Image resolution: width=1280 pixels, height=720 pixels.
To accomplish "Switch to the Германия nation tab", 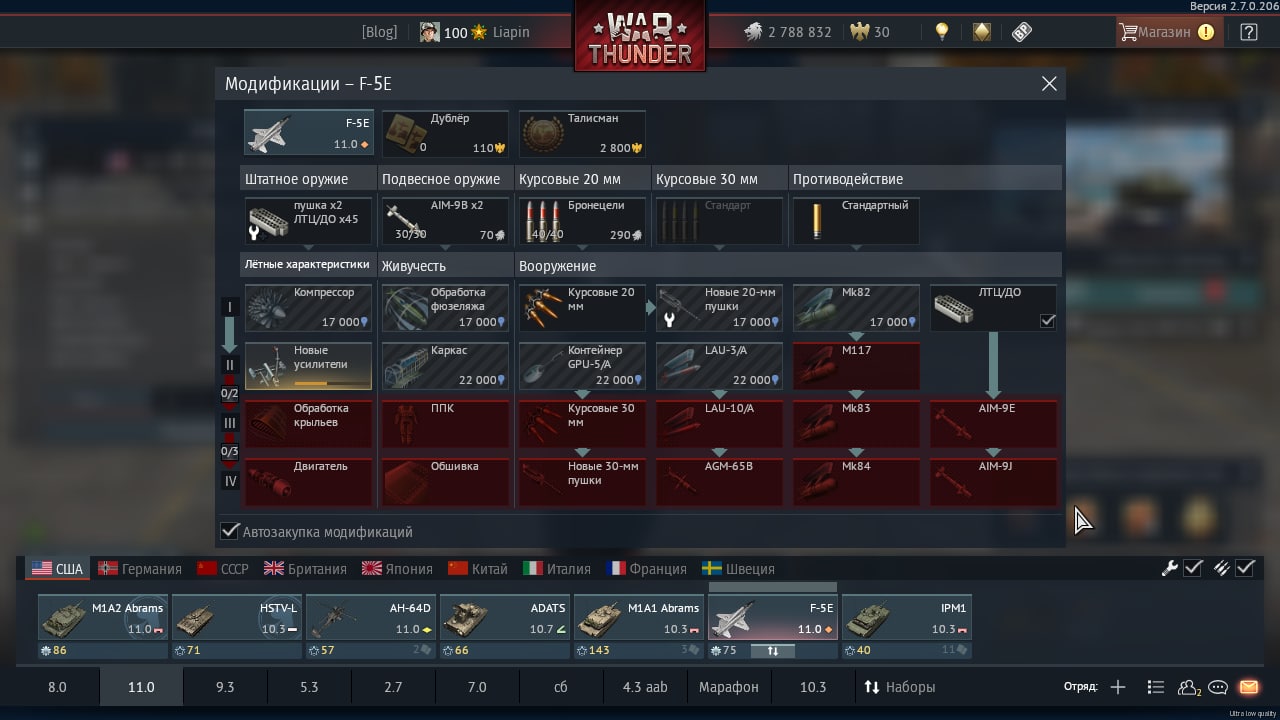I will (x=140, y=568).
